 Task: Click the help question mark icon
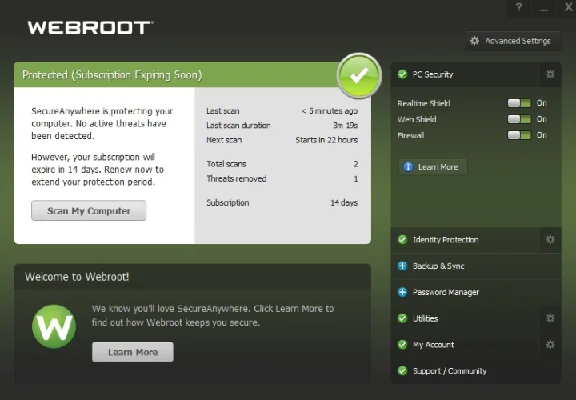coord(518,7)
